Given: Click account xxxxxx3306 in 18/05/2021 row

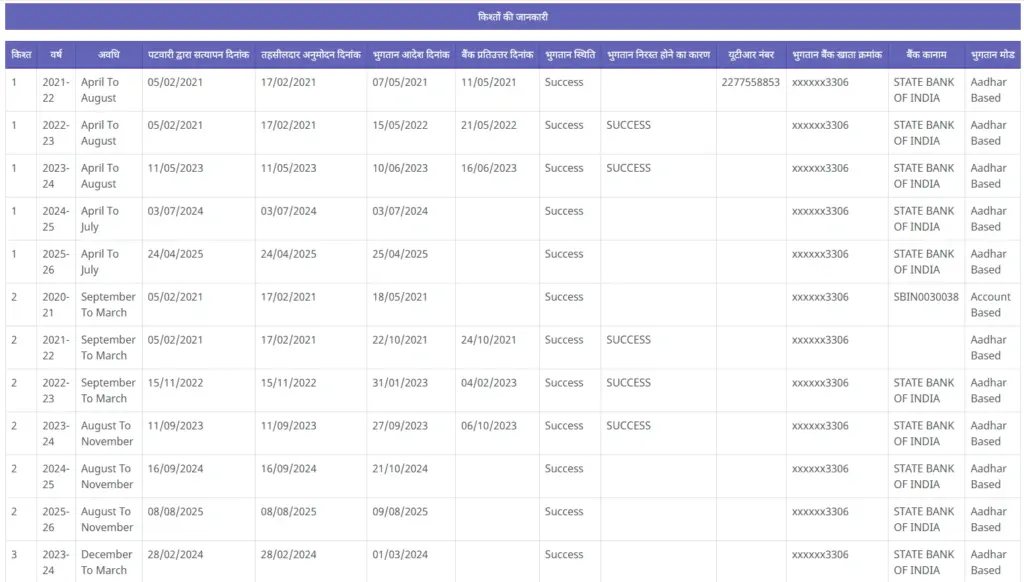Looking at the screenshot, I should 820,297.
